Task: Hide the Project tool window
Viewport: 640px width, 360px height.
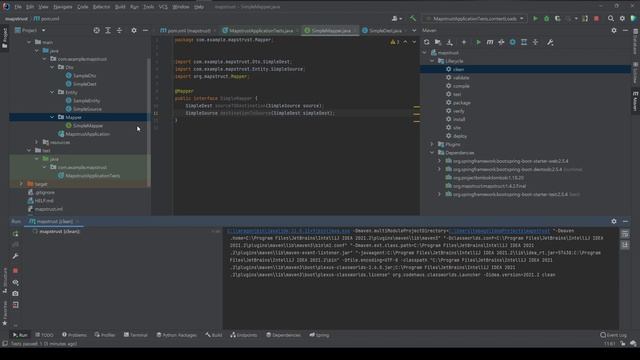Action: pyautogui.click(x=145, y=30)
